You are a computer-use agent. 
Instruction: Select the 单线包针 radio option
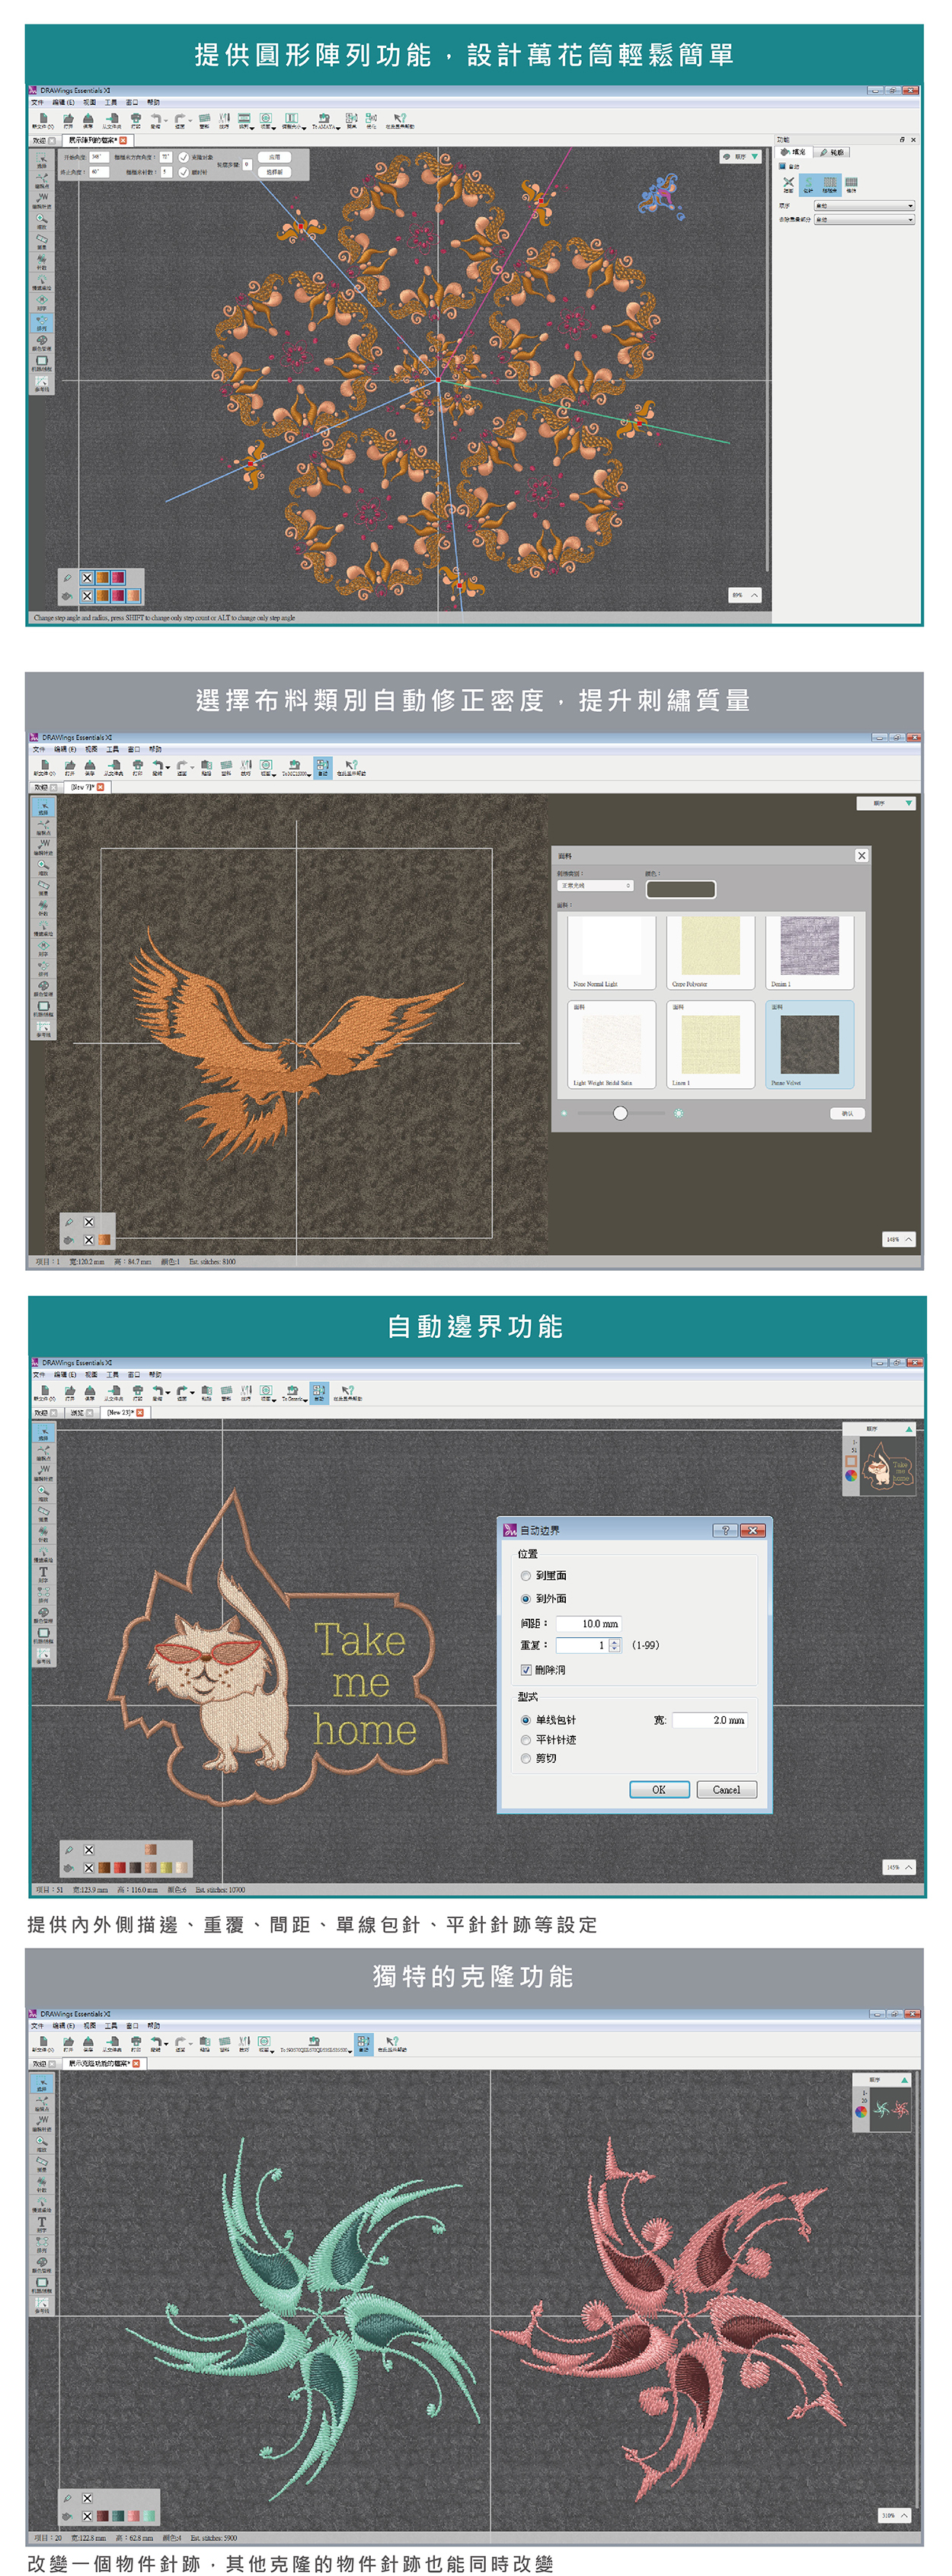(x=526, y=1721)
